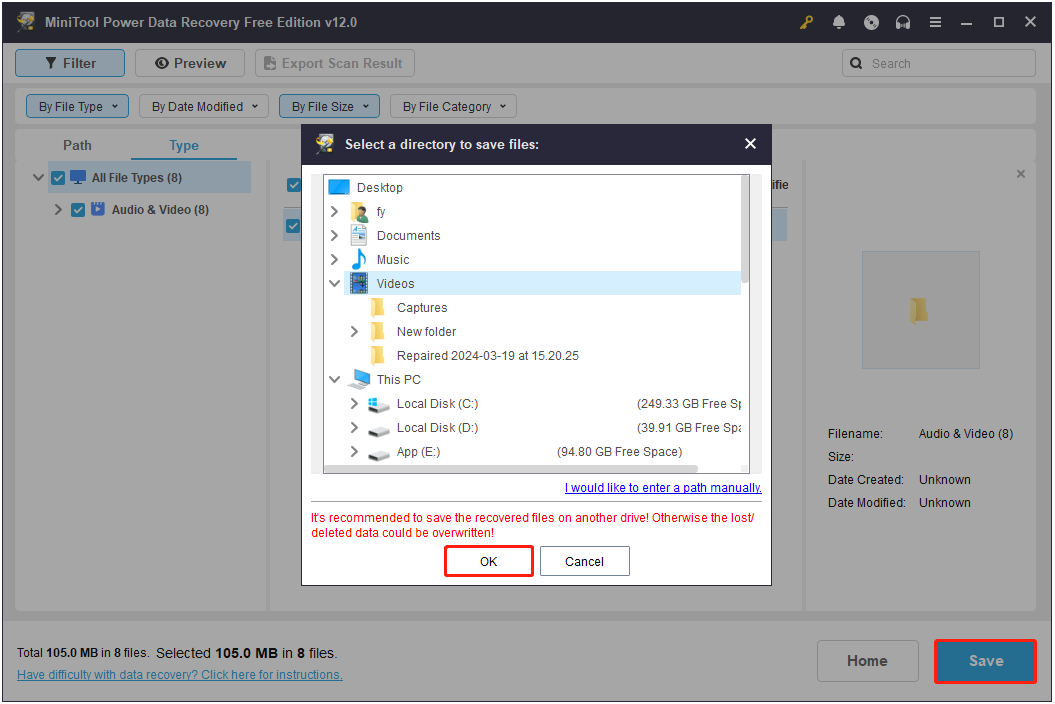
Task: Click the folder preview thumbnail
Action: coord(920,310)
